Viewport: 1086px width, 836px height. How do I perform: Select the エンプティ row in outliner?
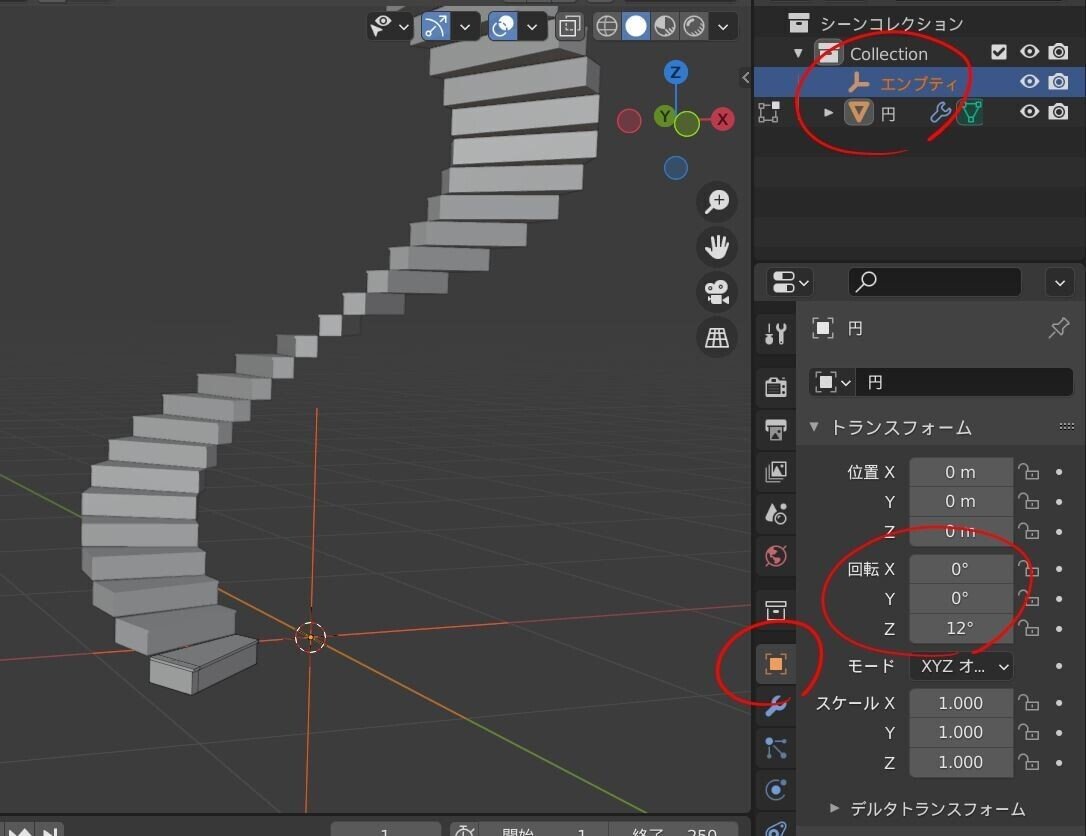click(919, 82)
